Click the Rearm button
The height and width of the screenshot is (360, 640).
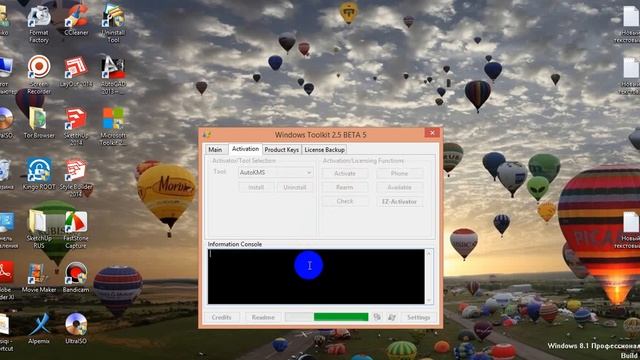(x=345, y=187)
